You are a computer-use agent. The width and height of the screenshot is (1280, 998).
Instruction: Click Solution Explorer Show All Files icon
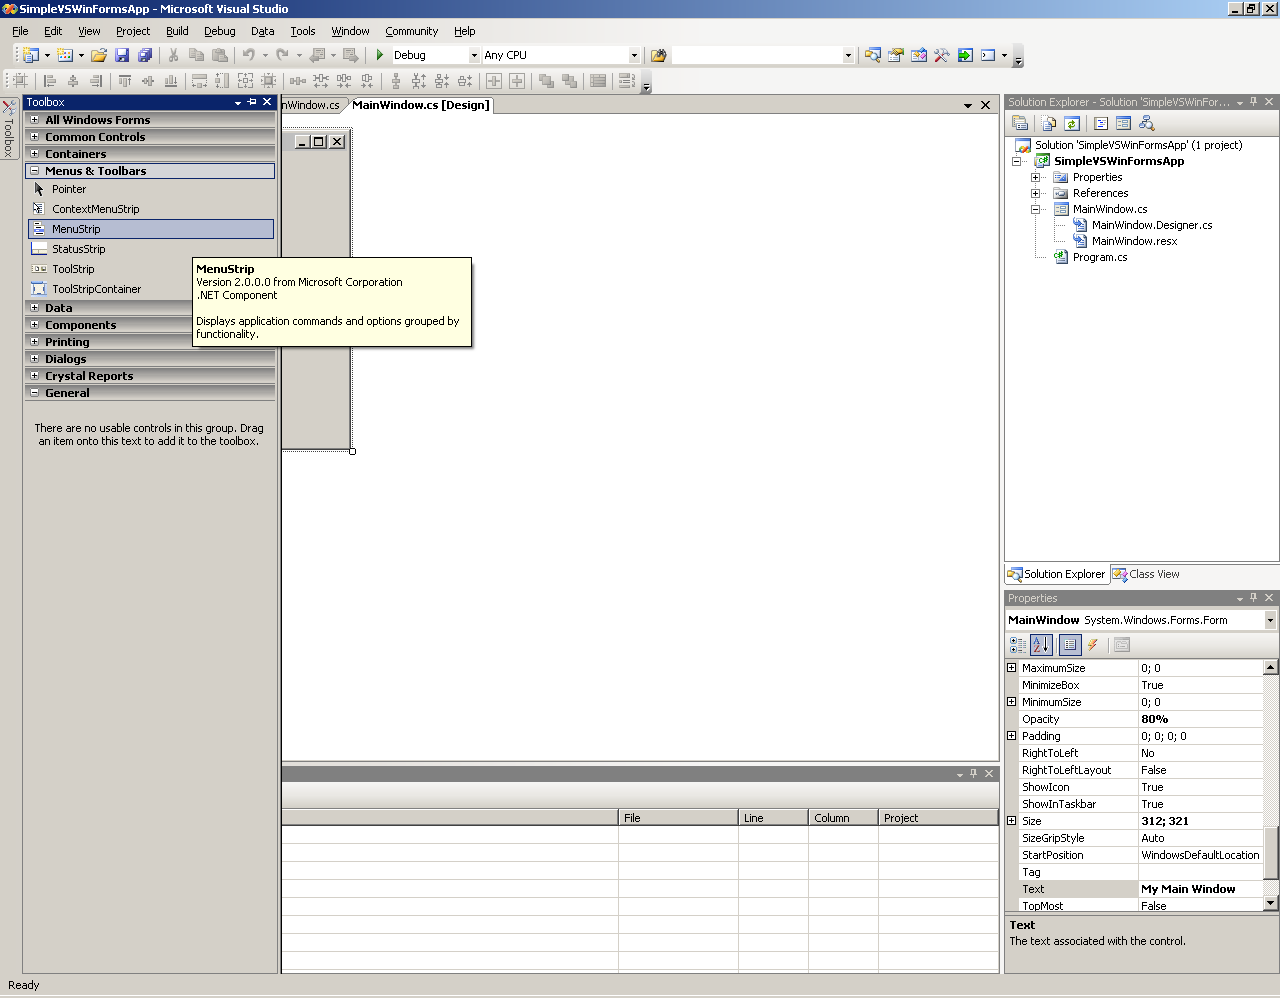(x=1049, y=123)
